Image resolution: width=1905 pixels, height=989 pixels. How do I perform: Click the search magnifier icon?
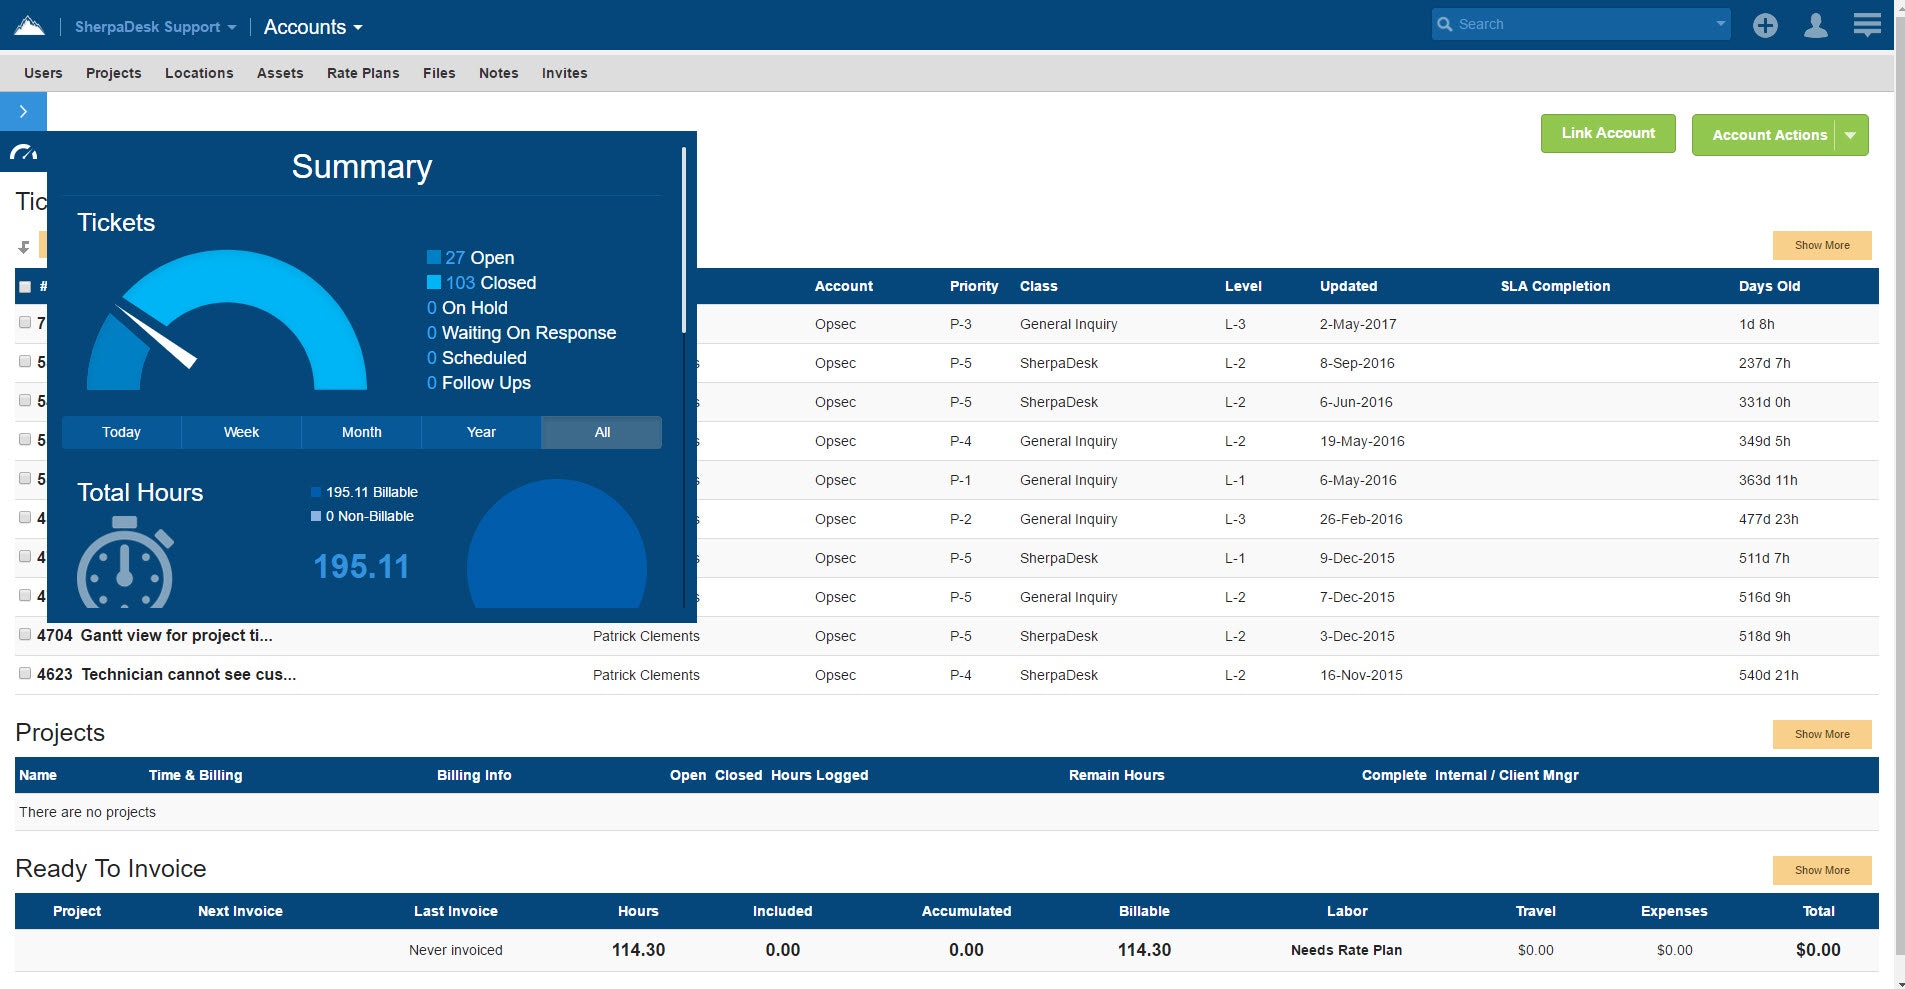pos(1445,24)
